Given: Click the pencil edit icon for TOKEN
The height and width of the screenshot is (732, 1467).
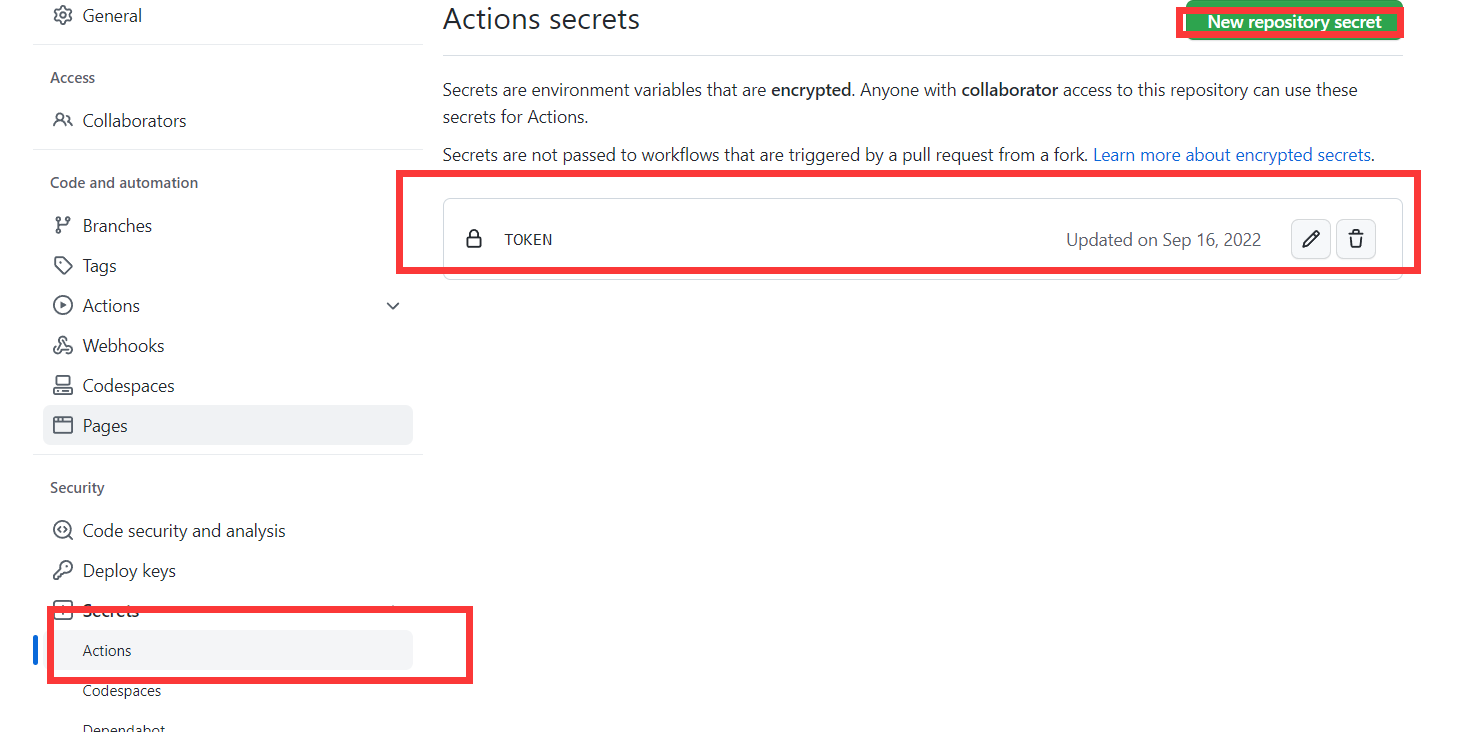Looking at the screenshot, I should coord(1310,240).
